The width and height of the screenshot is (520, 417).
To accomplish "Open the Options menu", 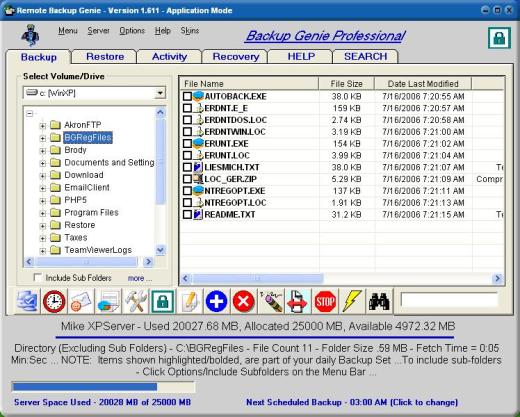I will 132,31.
